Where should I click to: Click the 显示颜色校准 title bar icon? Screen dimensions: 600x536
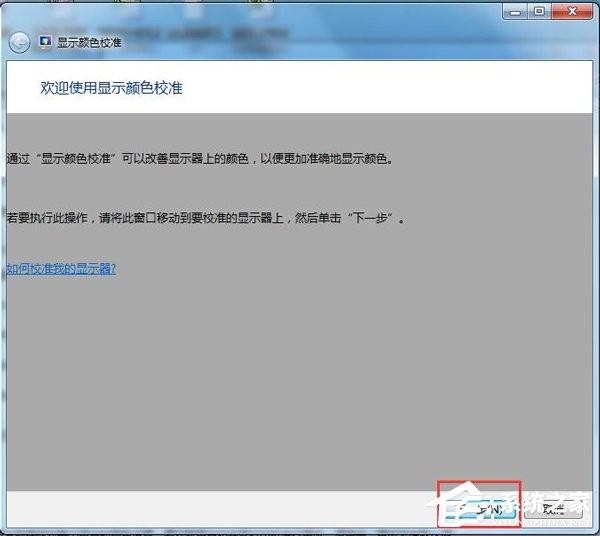(x=45, y=41)
